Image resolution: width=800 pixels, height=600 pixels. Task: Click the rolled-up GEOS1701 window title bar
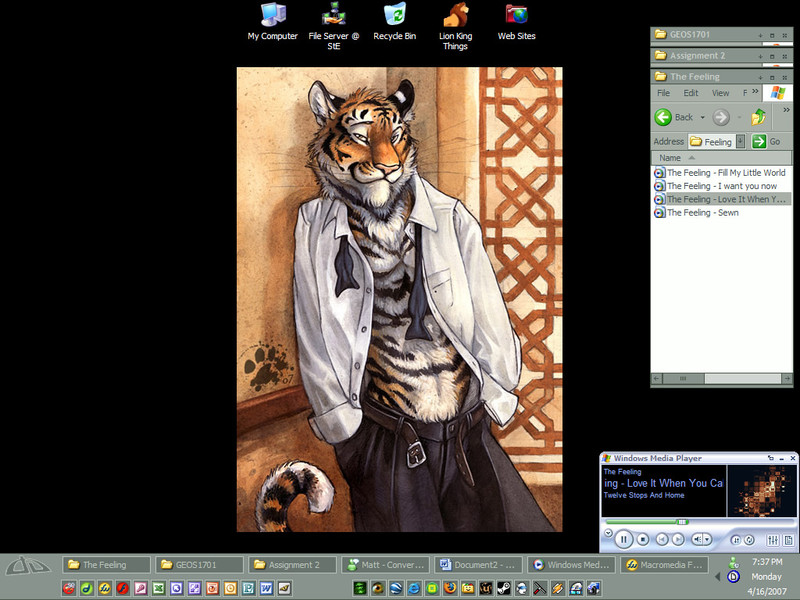click(721, 35)
